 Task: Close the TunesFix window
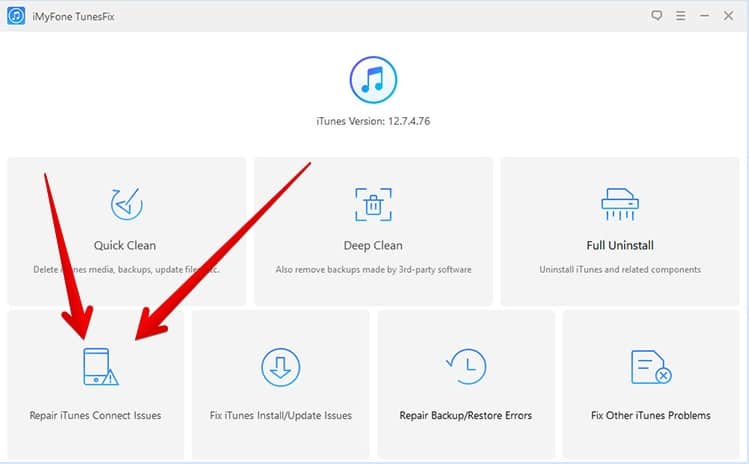tap(728, 16)
